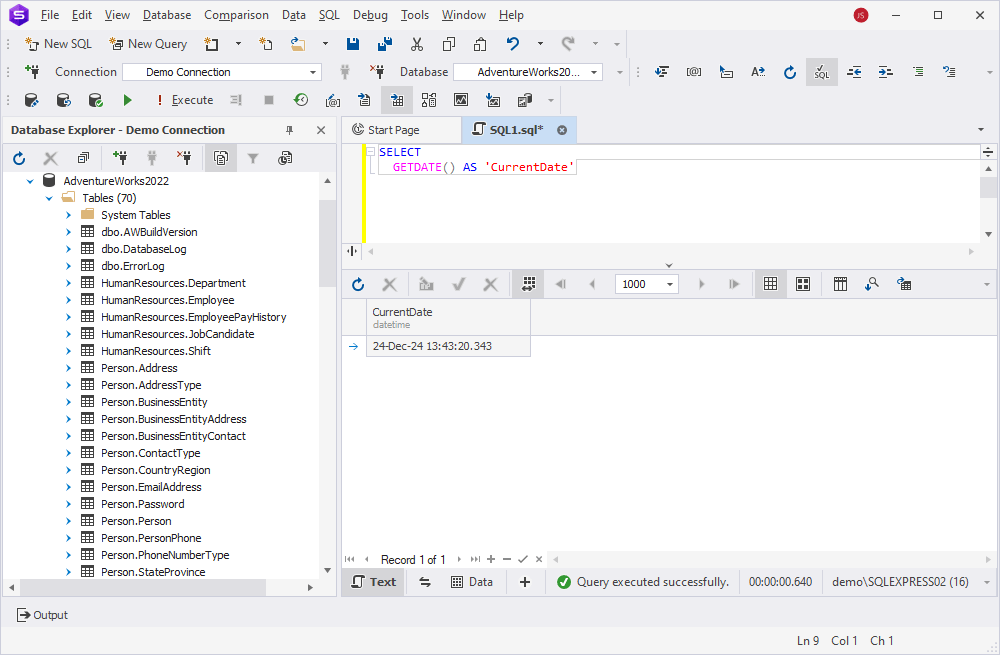The image size is (1000, 655).
Task: Collapse the AdventureWorks2022 database node
Action: [x=30, y=181]
